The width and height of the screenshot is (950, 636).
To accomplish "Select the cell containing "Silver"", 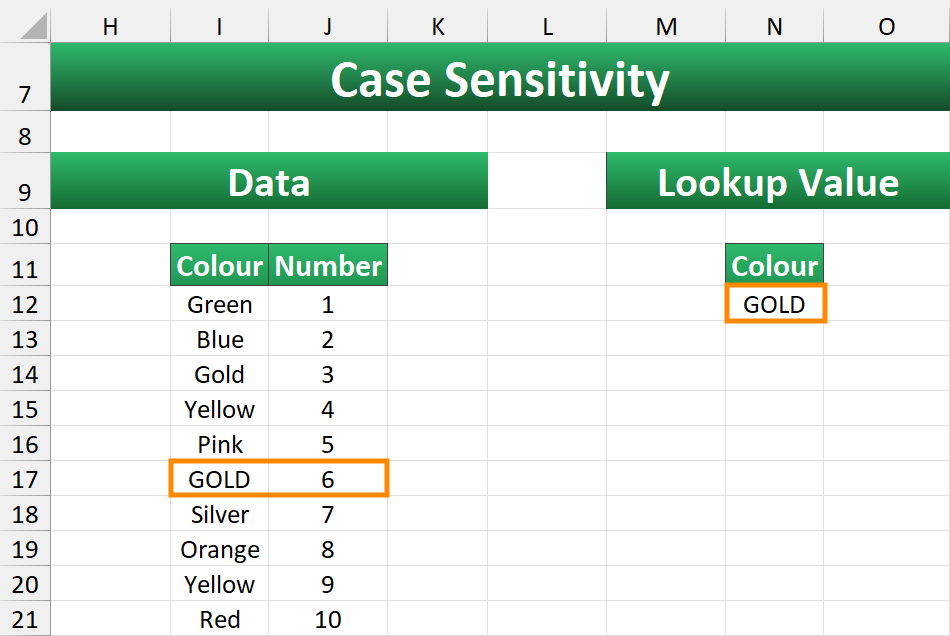I will (220, 515).
